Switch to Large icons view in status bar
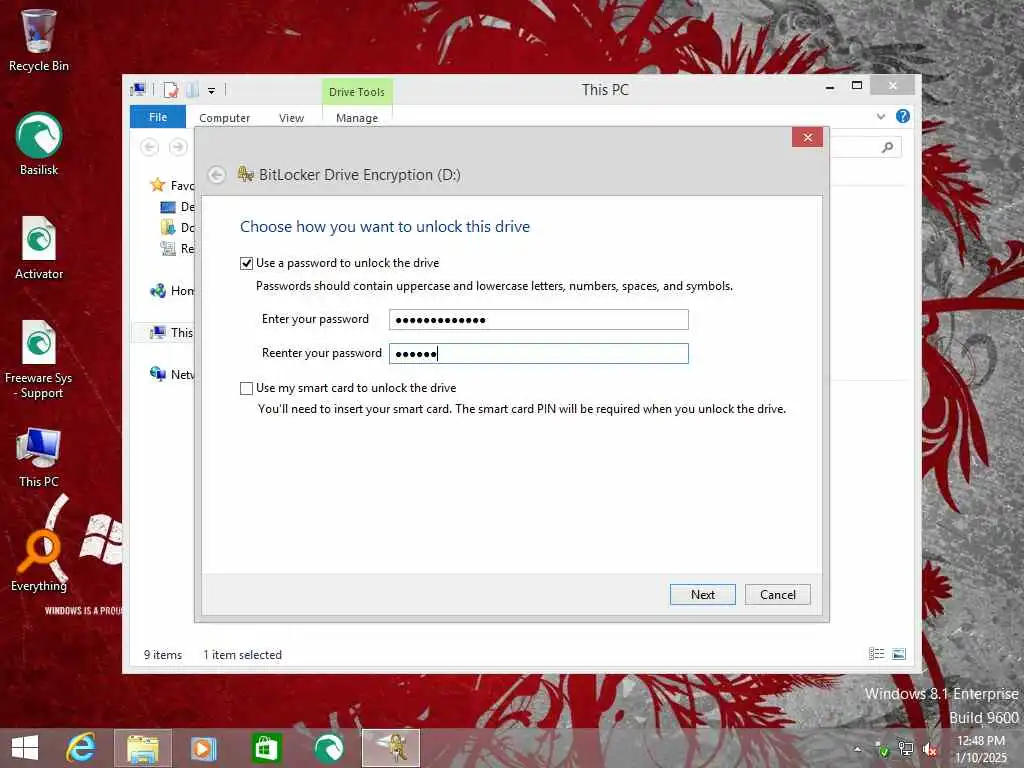Image resolution: width=1024 pixels, height=768 pixels. click(899, 654)
